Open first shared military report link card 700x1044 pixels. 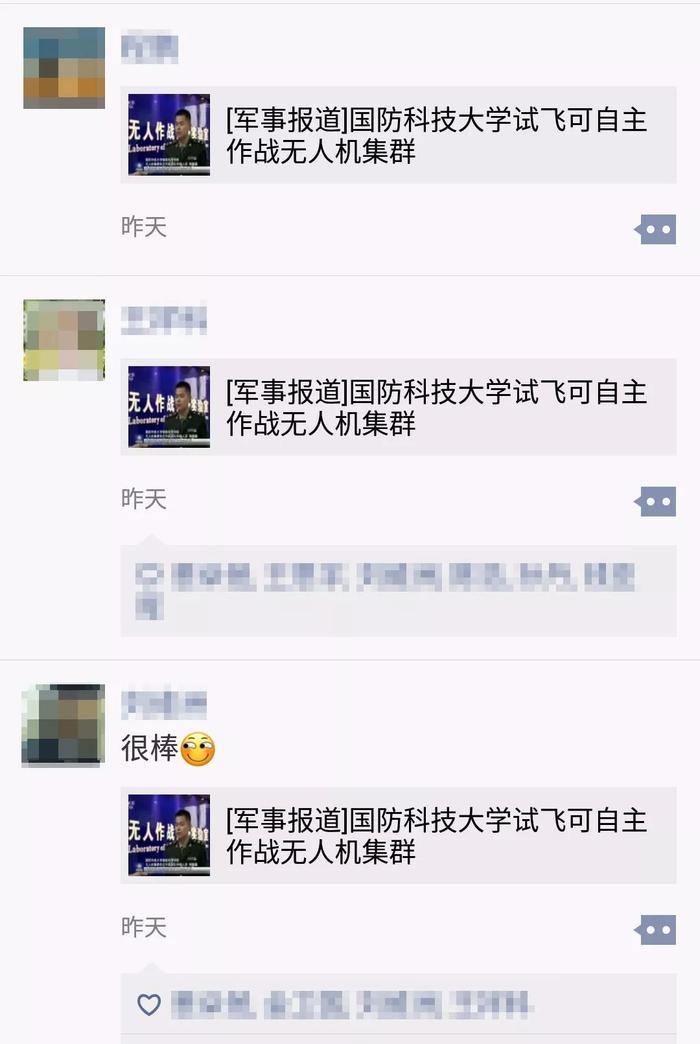tap(398, 134)
